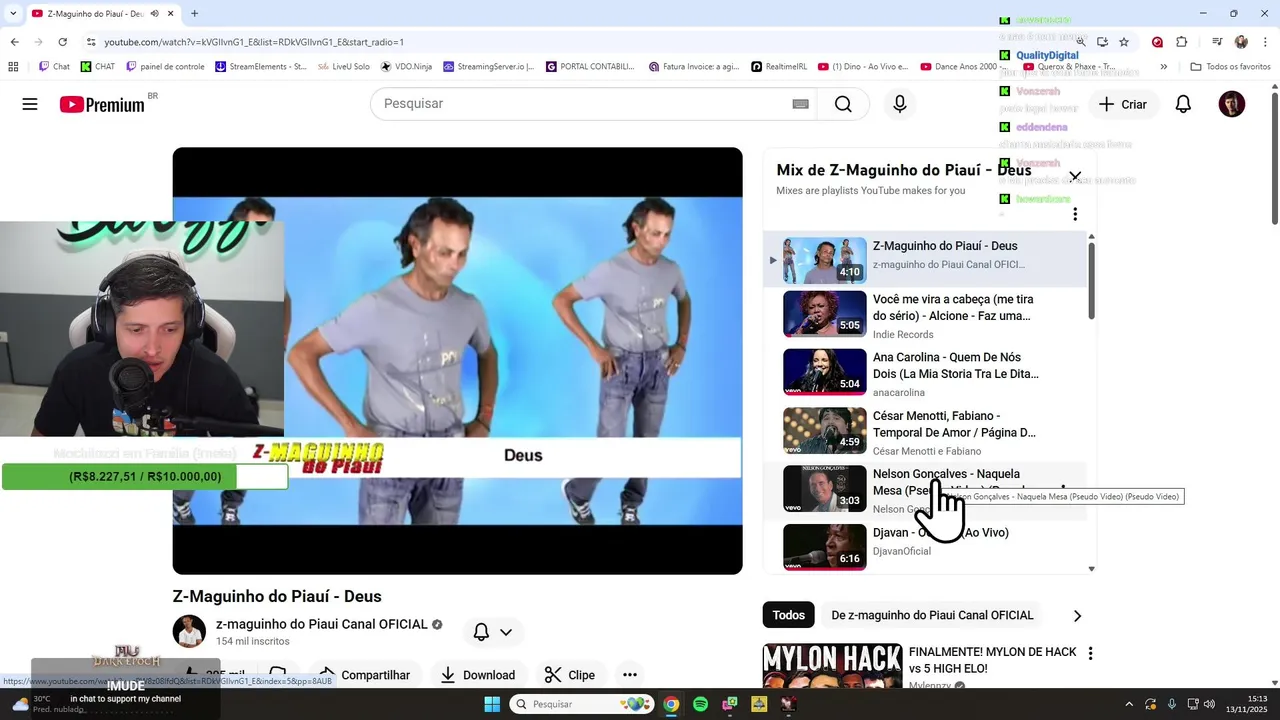Open apps grid in bookmarks bar
The image size is (1280, 720).
(x=13, y=67)
